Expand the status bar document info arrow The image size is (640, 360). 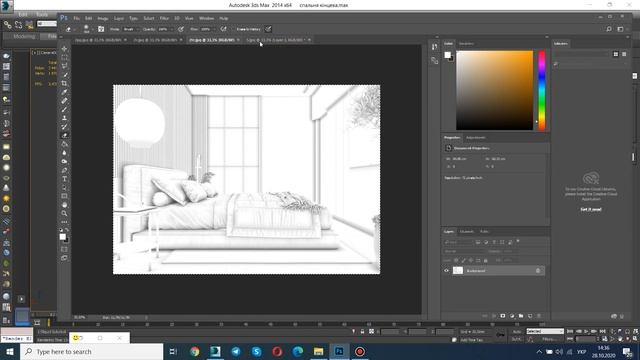146,317
